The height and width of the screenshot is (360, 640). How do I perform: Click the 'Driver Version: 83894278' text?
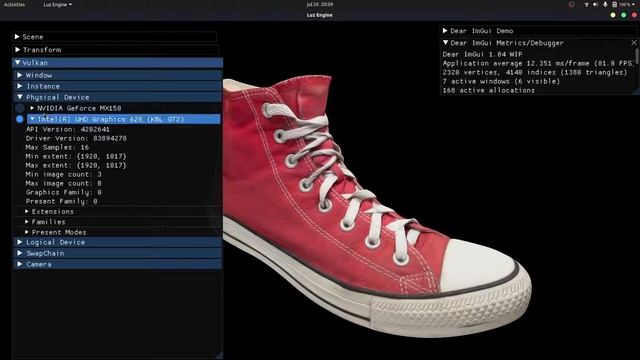point(76,138)
